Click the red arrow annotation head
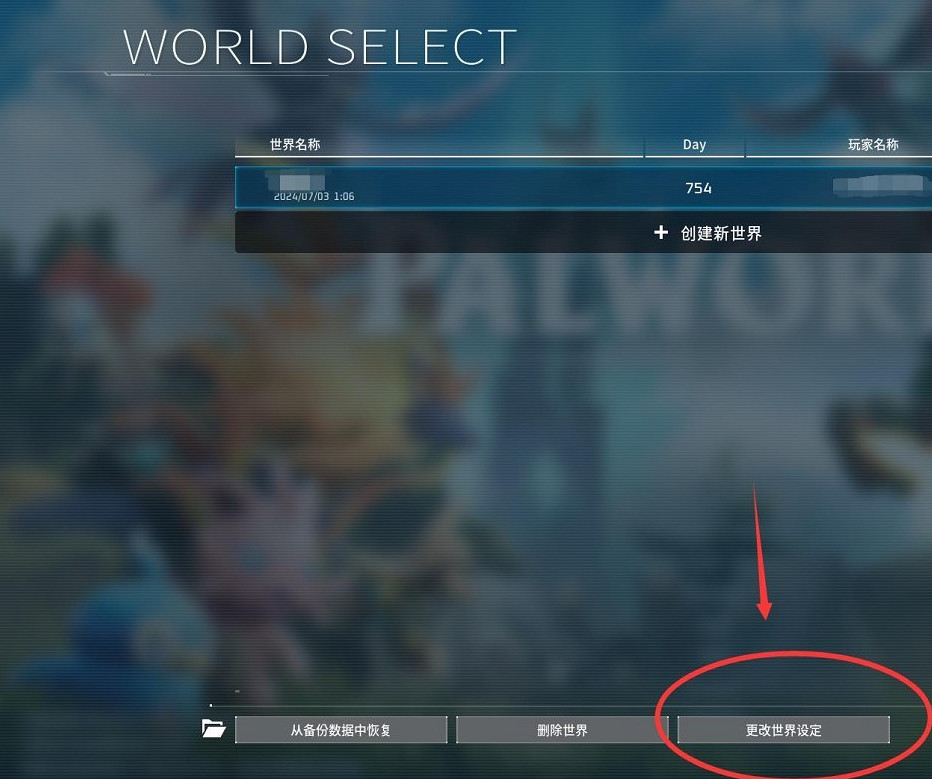 coord(764,611)
